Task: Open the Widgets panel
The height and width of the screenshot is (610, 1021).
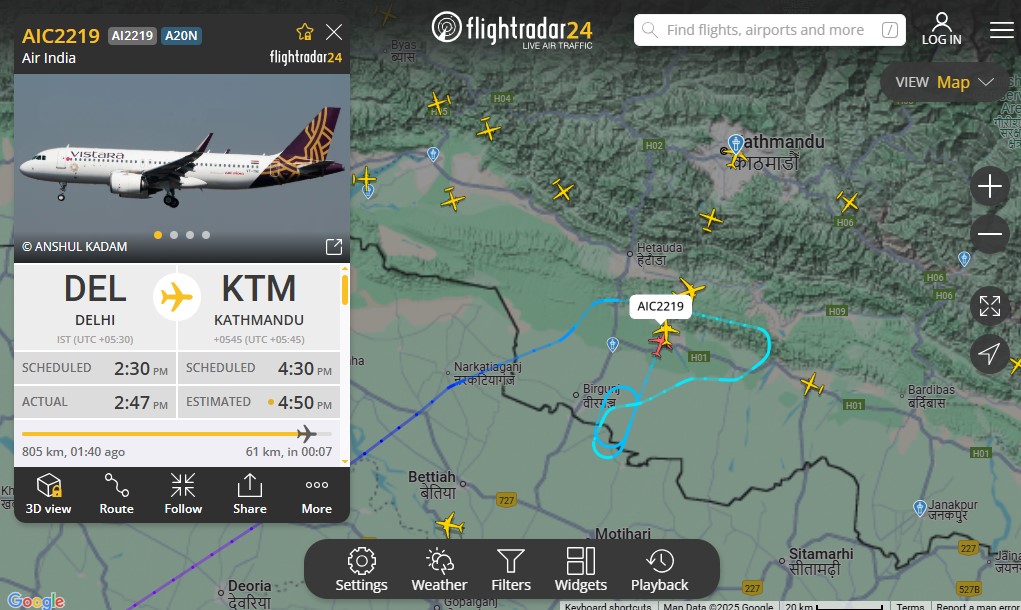Action: [581, 570]
